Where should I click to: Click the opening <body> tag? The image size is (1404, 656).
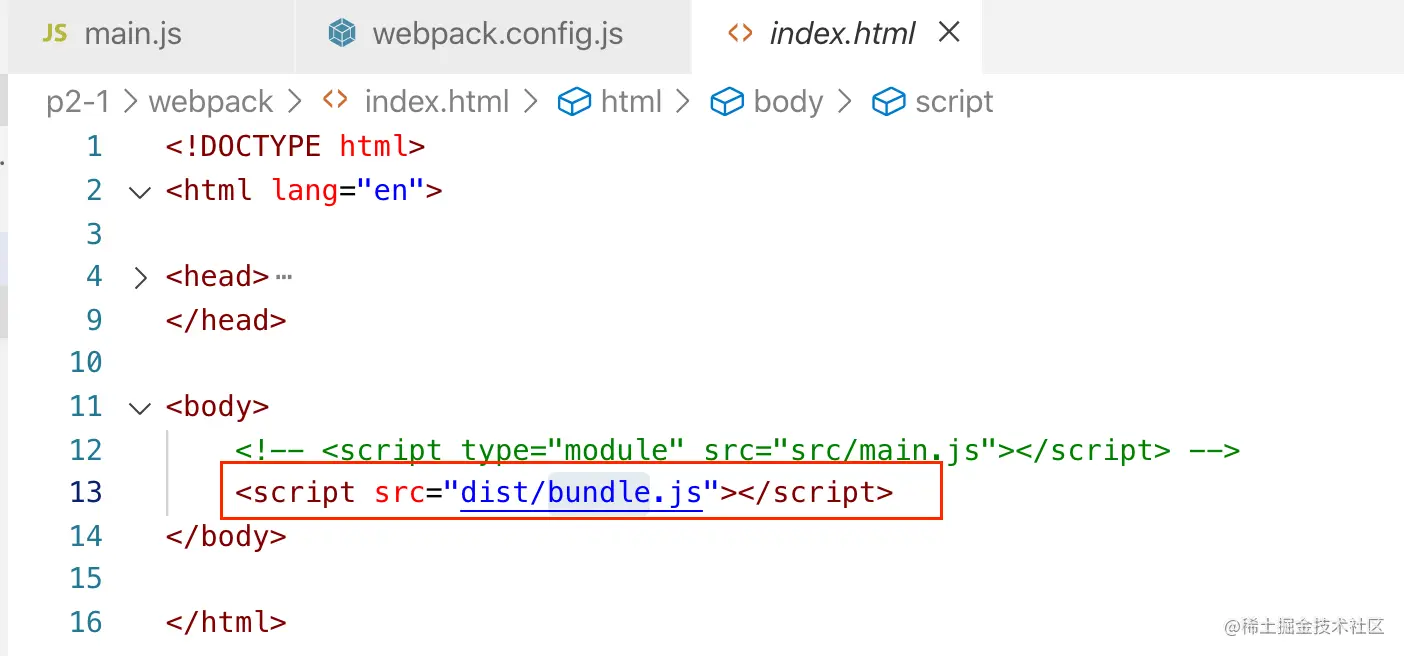click(x=217, y=407)
